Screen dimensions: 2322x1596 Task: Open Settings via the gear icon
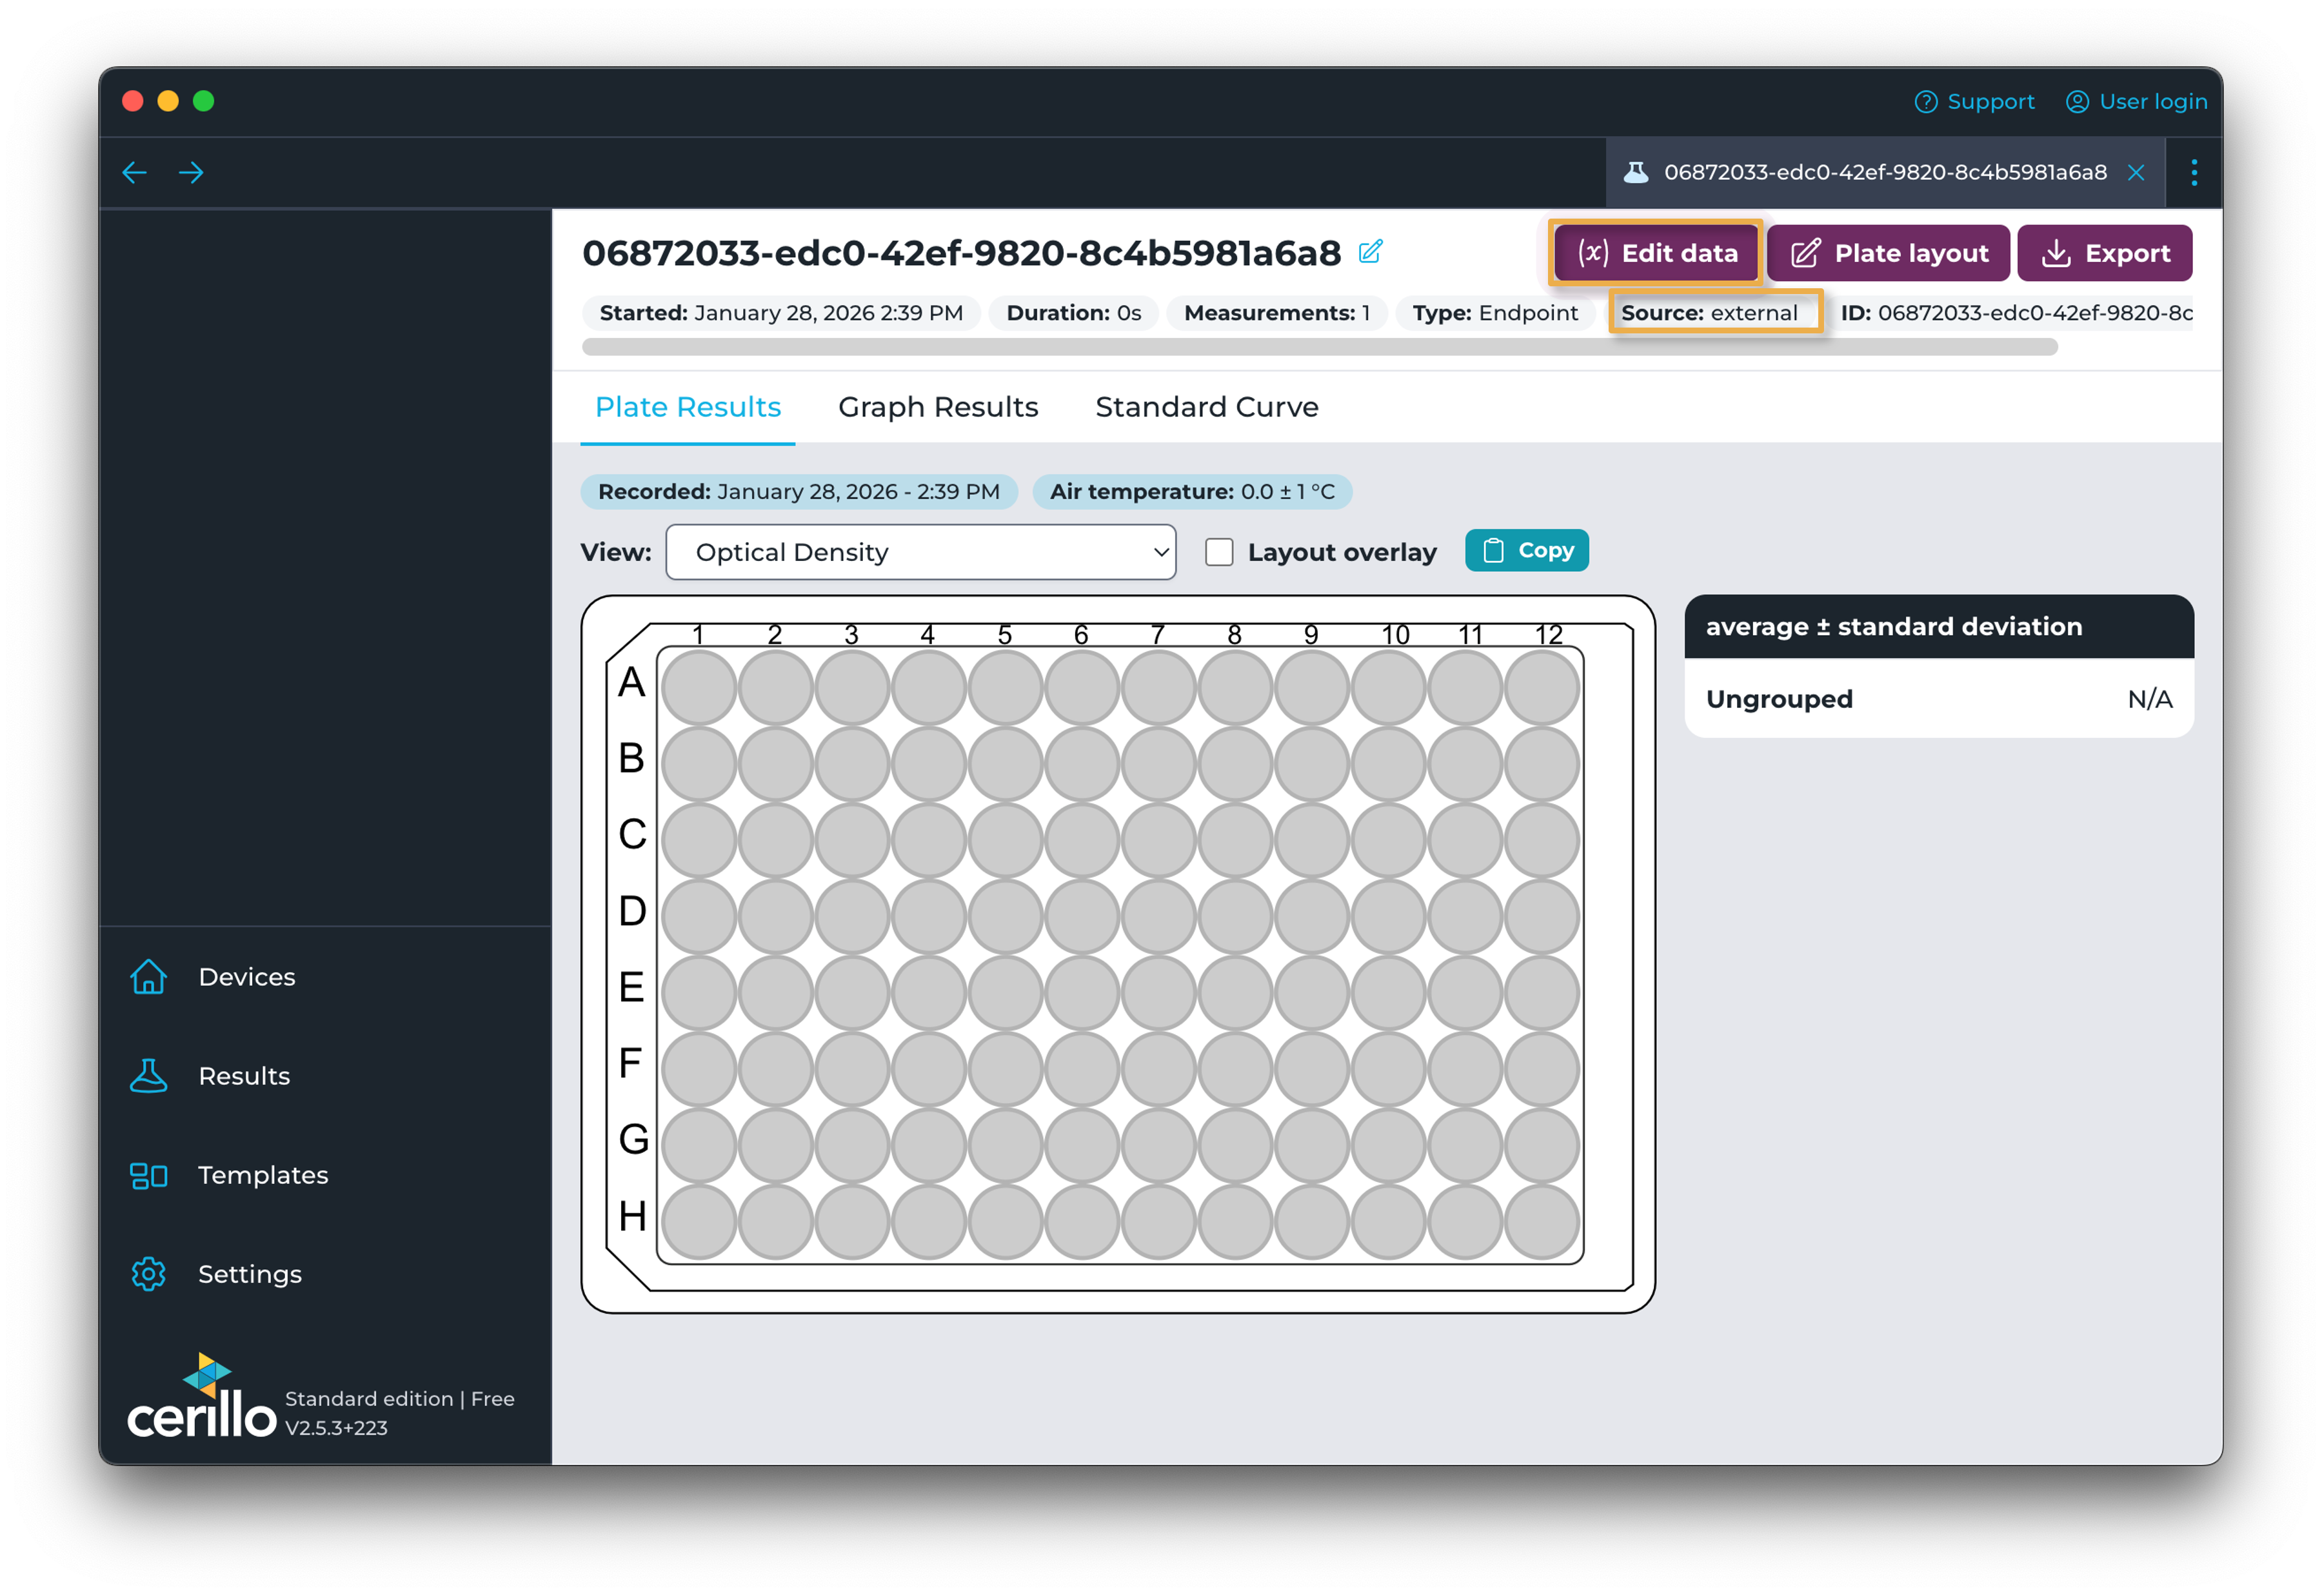(x=149, y=1274)
